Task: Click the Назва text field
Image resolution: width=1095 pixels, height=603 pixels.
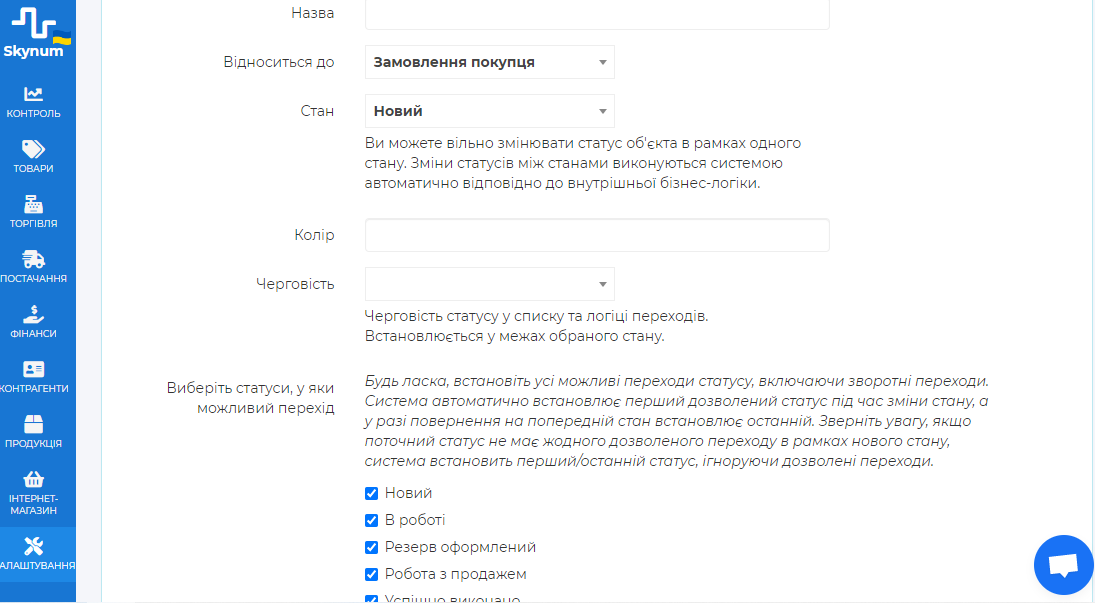Action: (x=597, y=14)
